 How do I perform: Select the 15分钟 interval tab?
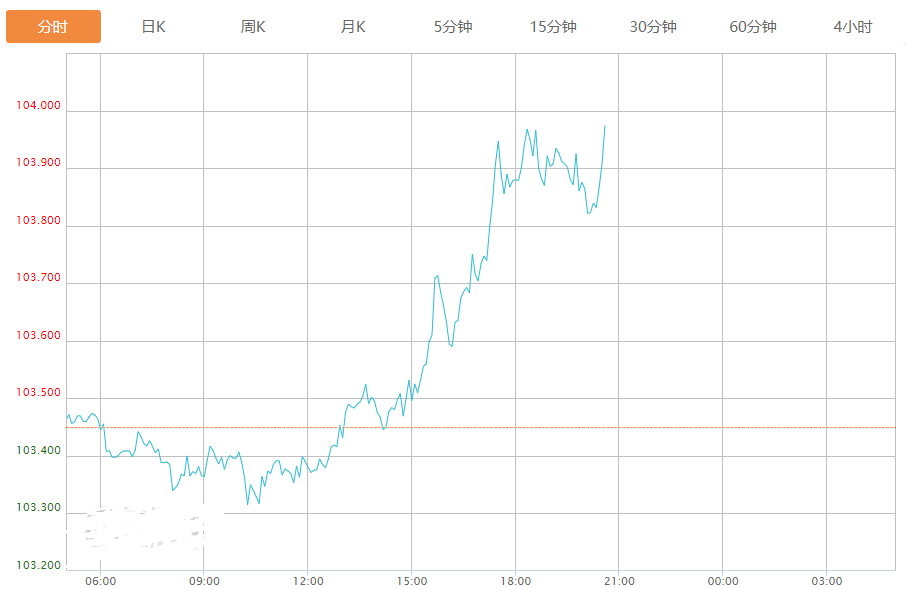point(553,27)
